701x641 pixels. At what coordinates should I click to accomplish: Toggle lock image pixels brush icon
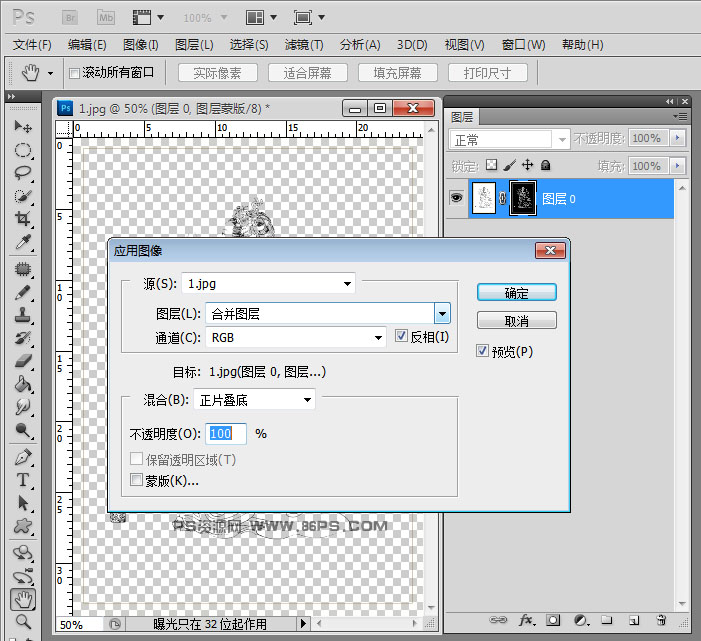509,165
